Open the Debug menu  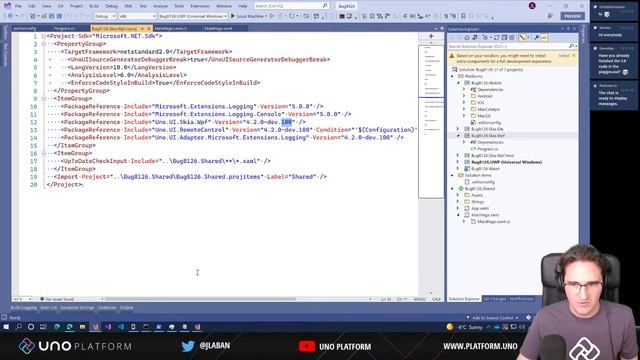click(111, 6)
